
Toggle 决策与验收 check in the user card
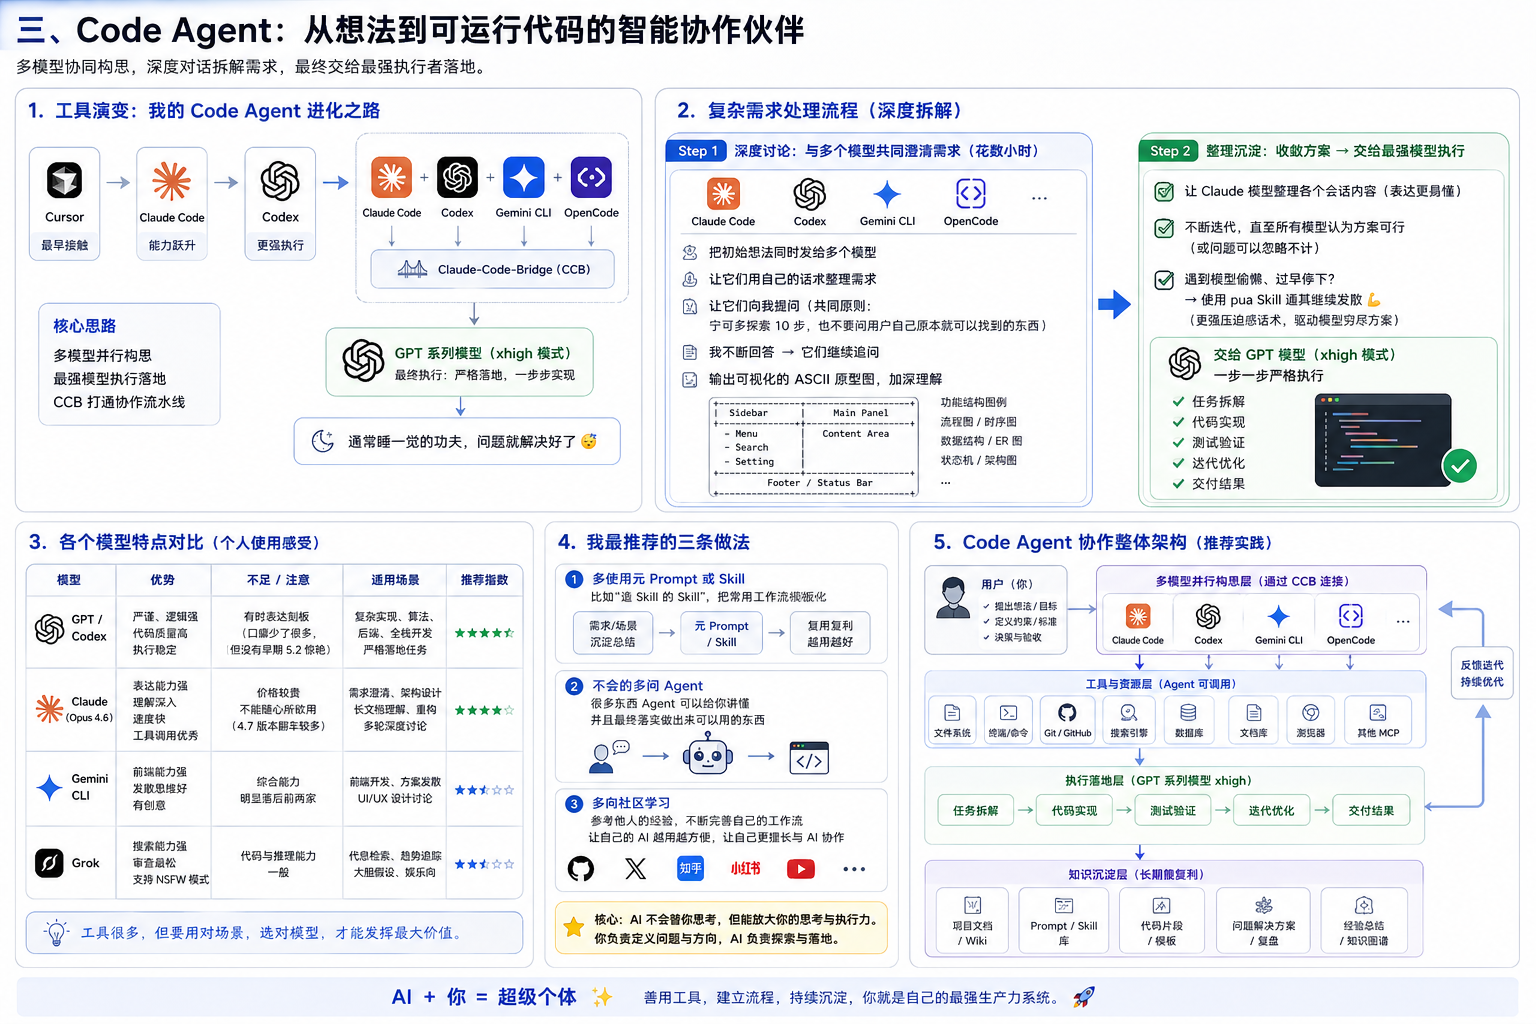point(987,637)
